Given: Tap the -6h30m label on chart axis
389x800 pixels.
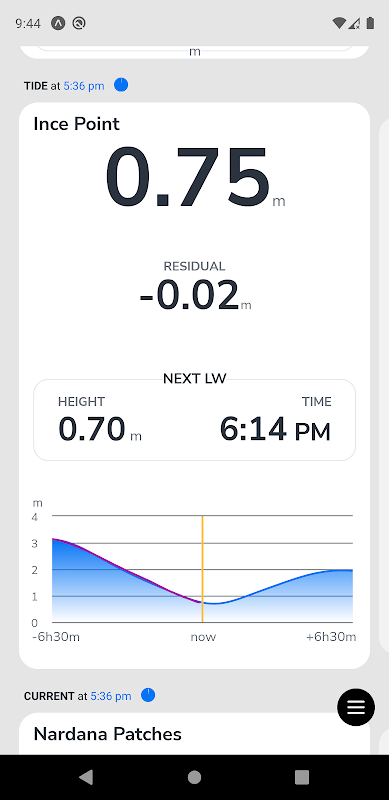Looking at the screenshot, I should pos(56,637).
